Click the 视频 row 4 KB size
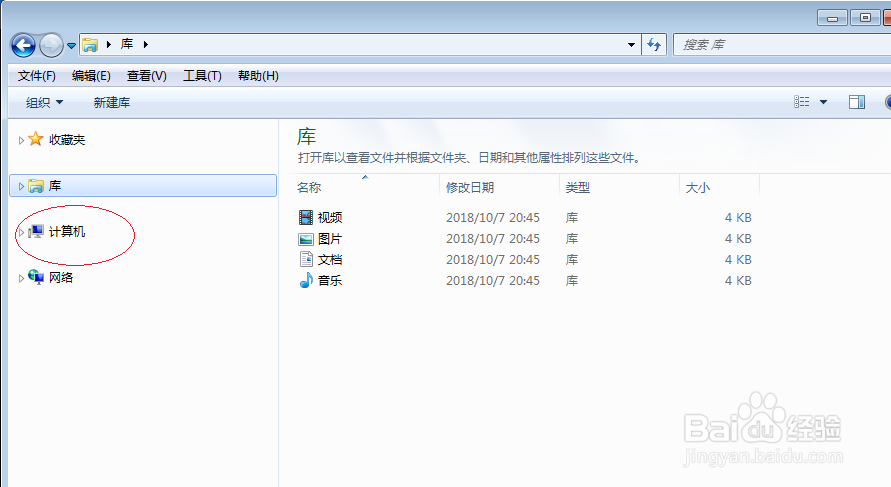 [738, 218]
